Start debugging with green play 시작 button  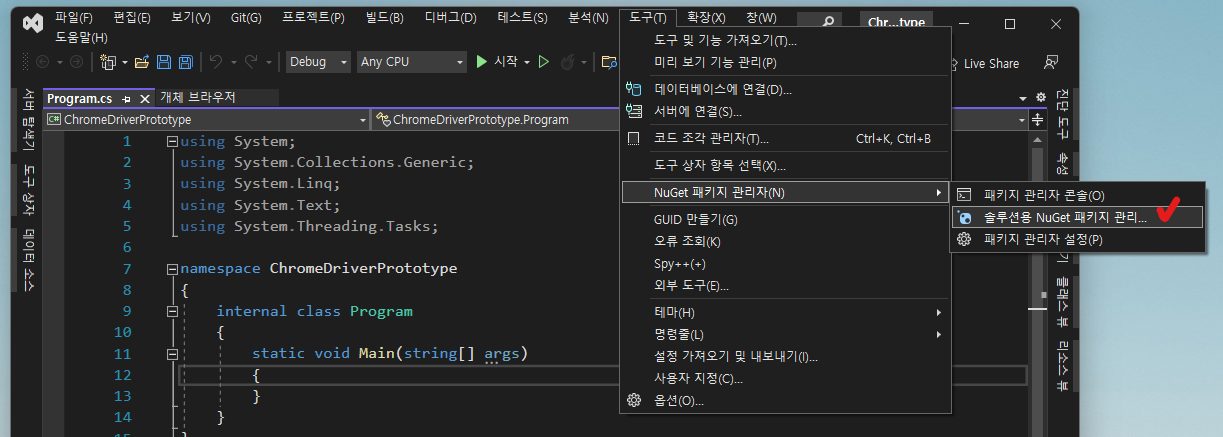pos(497,62)
